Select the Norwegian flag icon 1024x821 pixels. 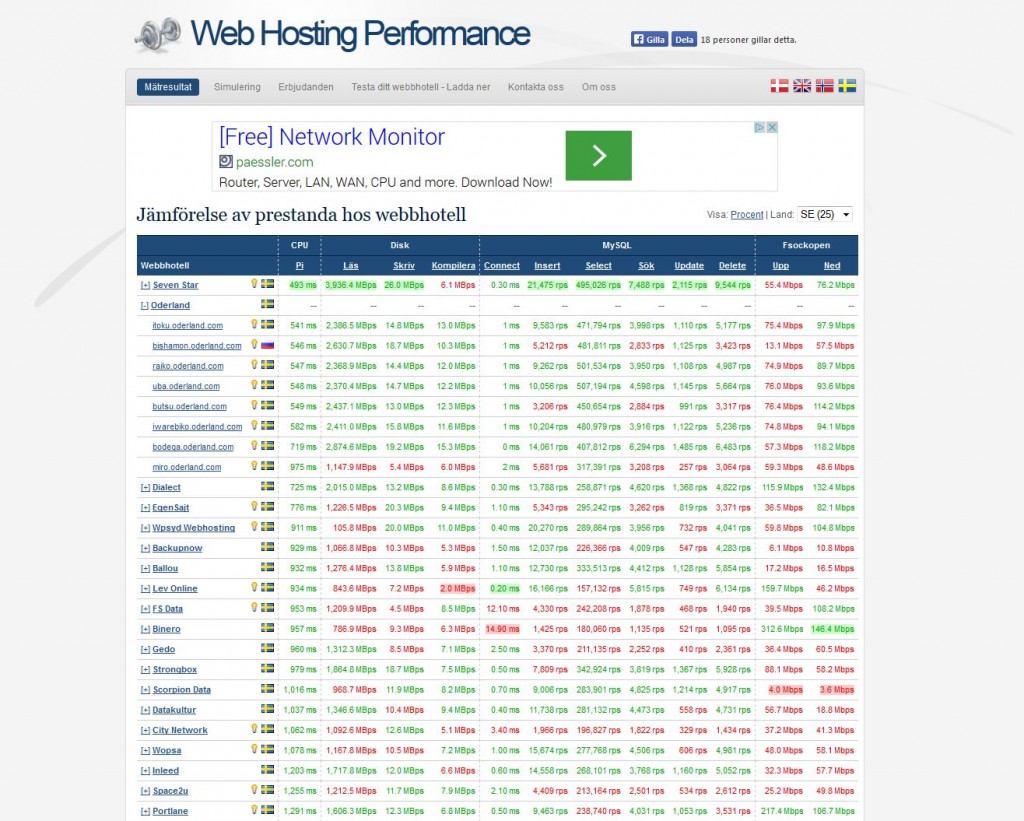[824, 86]
